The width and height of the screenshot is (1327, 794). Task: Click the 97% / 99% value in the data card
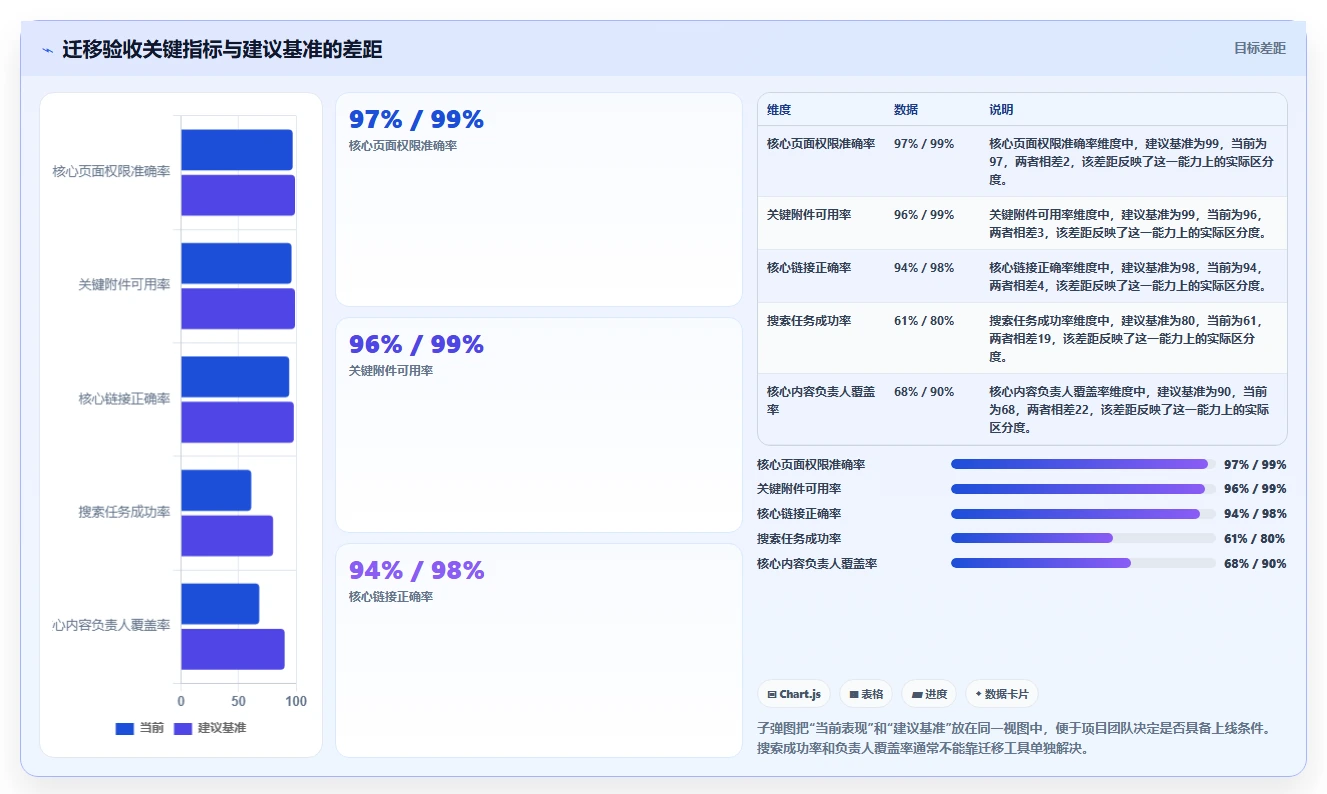[x=416, y=120]
